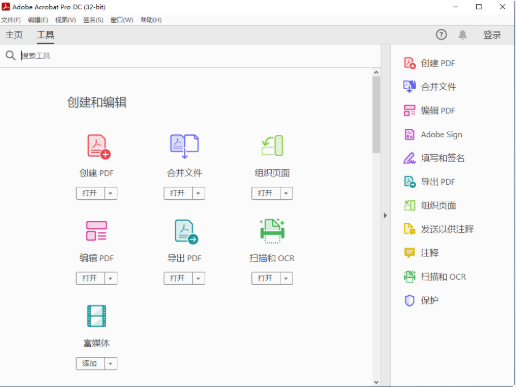Click the vertical scrollbar thumb
The width and height of the screenshot is (516, 387).
coord(376,114)
